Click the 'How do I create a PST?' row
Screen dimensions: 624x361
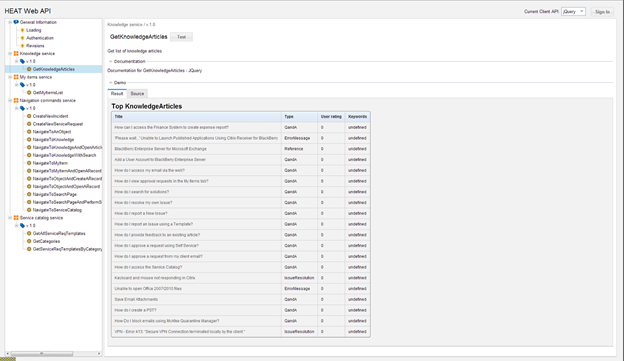click(x=241, y=310)
